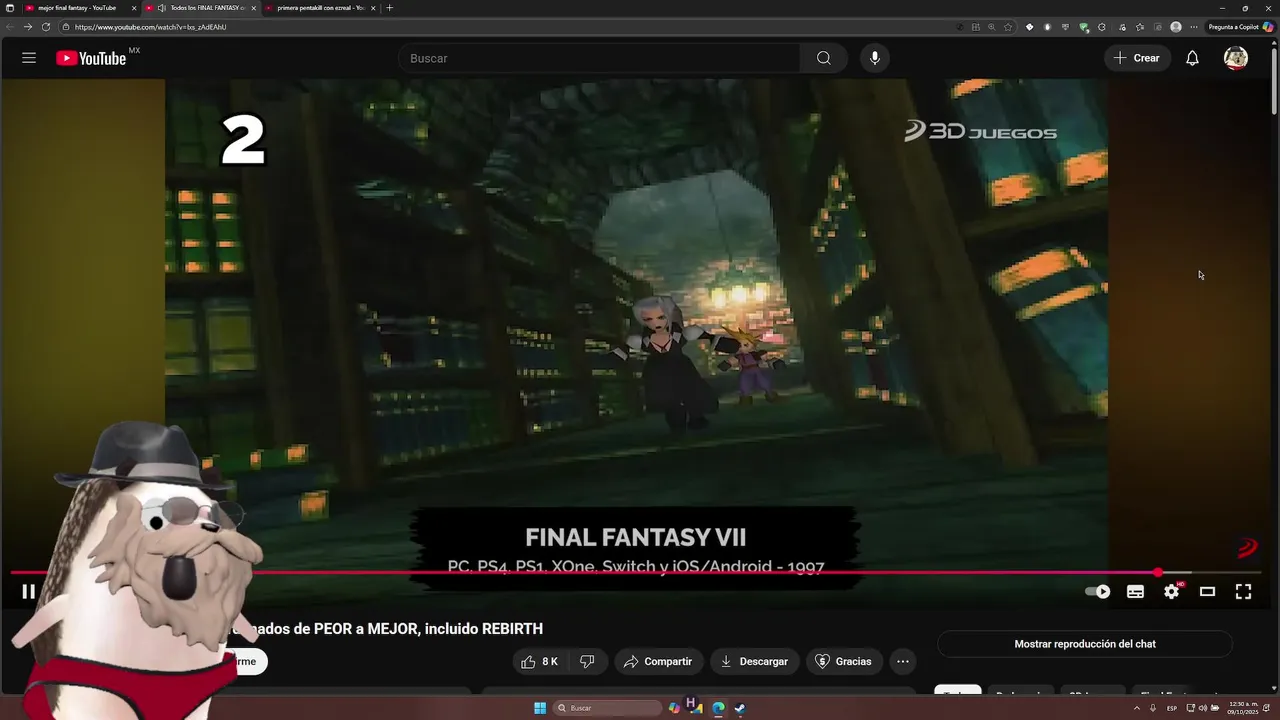Share the video with Compartir
Screen dimensions: 1280x720
point(658,661)
